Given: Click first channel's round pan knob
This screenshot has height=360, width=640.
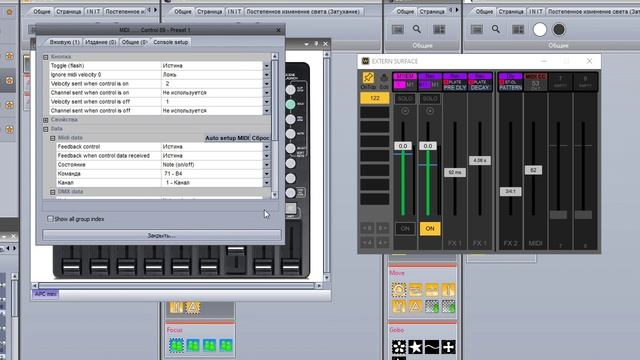Looking at the screenshot, I should (x=405, y=111).
